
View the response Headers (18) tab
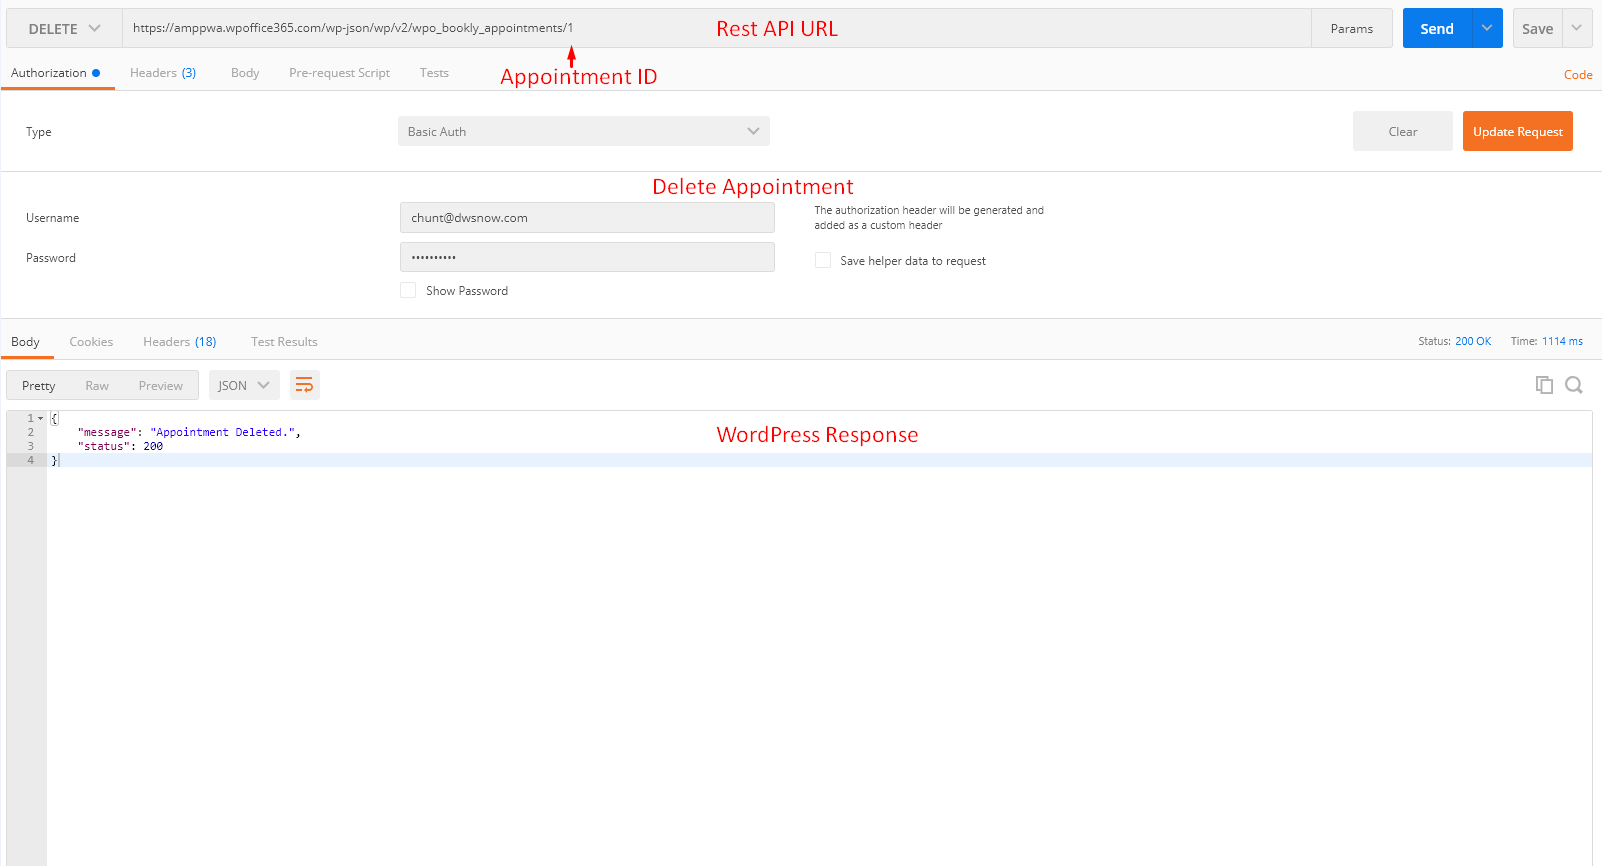180,342
